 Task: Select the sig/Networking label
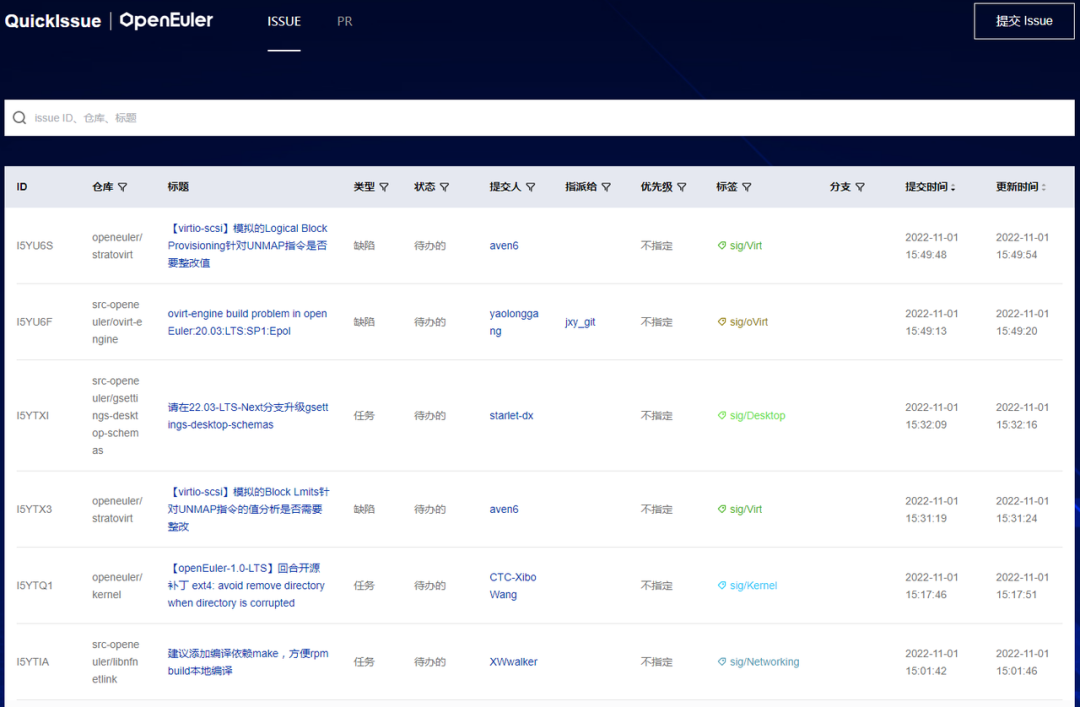(x=765, y=662)
